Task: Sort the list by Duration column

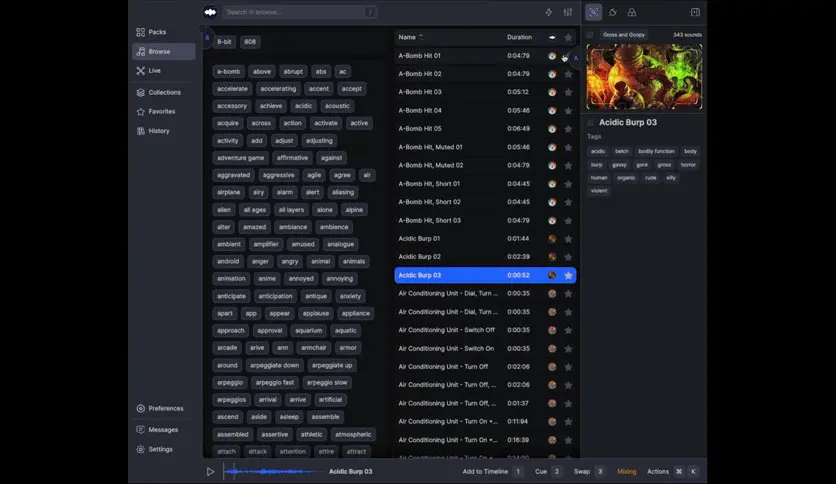Action: click(519, 37)
